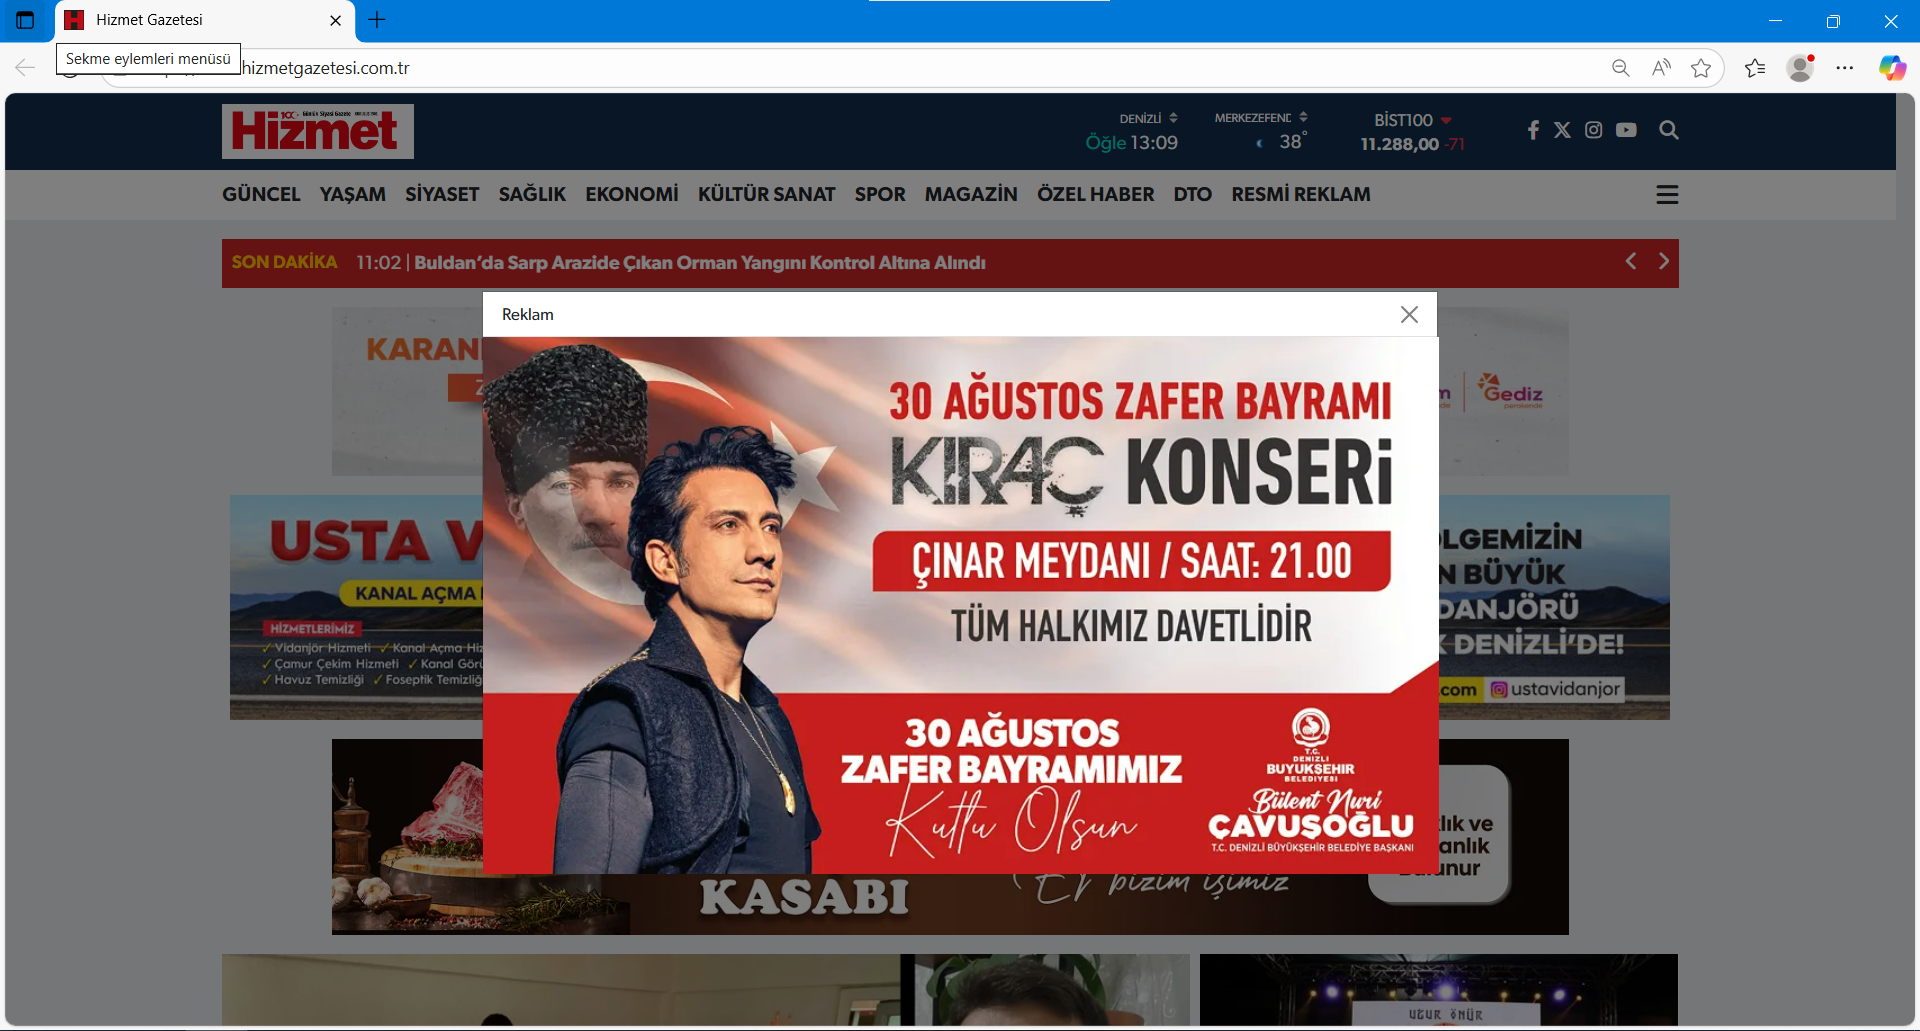Viewport: 1920px width, 1031px height.
Task: Open the Hizmet logo homepage link
Action: click(318, 131)
